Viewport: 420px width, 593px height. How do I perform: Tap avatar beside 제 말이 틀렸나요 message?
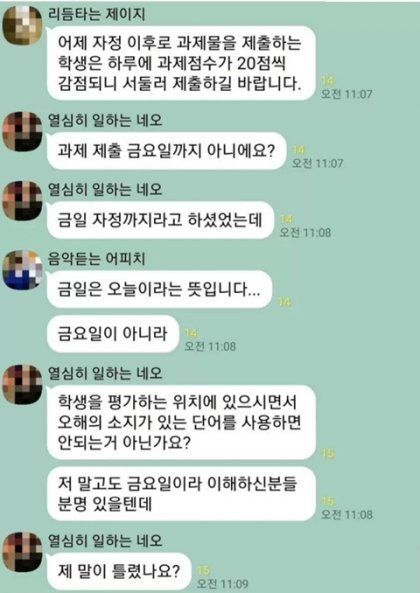click(22, 552)
